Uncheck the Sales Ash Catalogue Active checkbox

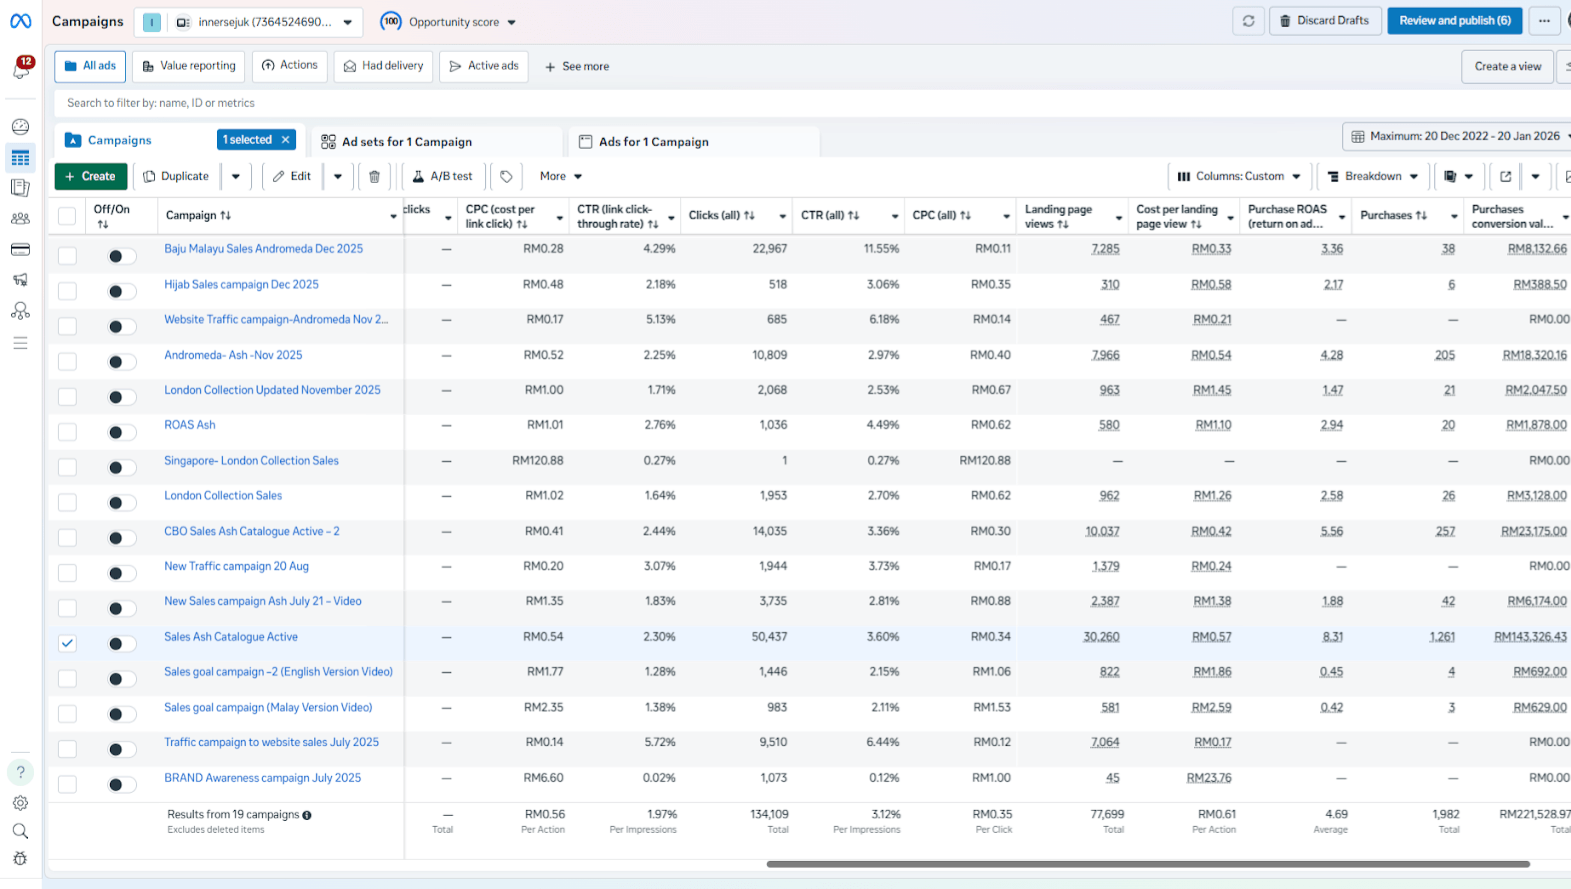[x=67, y=643]
